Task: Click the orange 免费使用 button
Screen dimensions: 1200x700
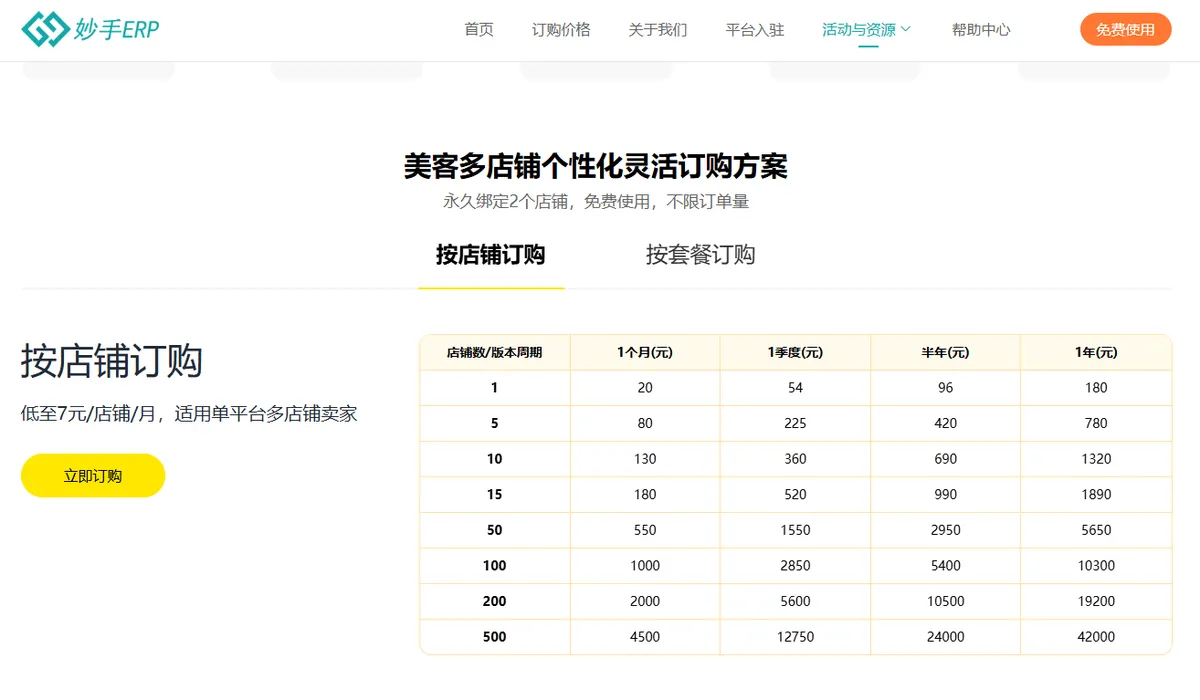Action: (1125, 29)
